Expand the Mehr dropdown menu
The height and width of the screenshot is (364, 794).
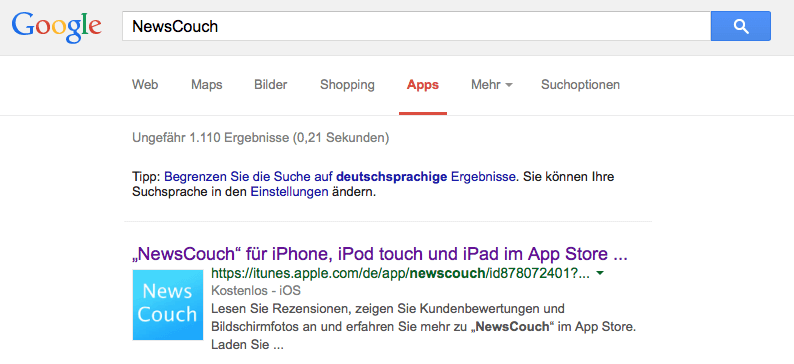pos(492,85)
